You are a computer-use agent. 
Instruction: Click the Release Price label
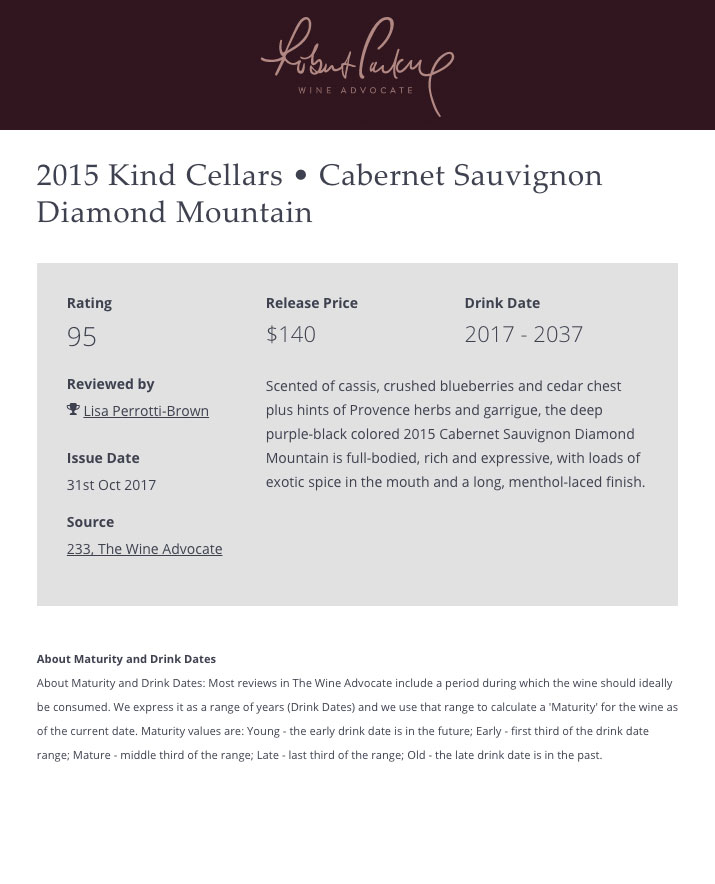pos(312,303)
